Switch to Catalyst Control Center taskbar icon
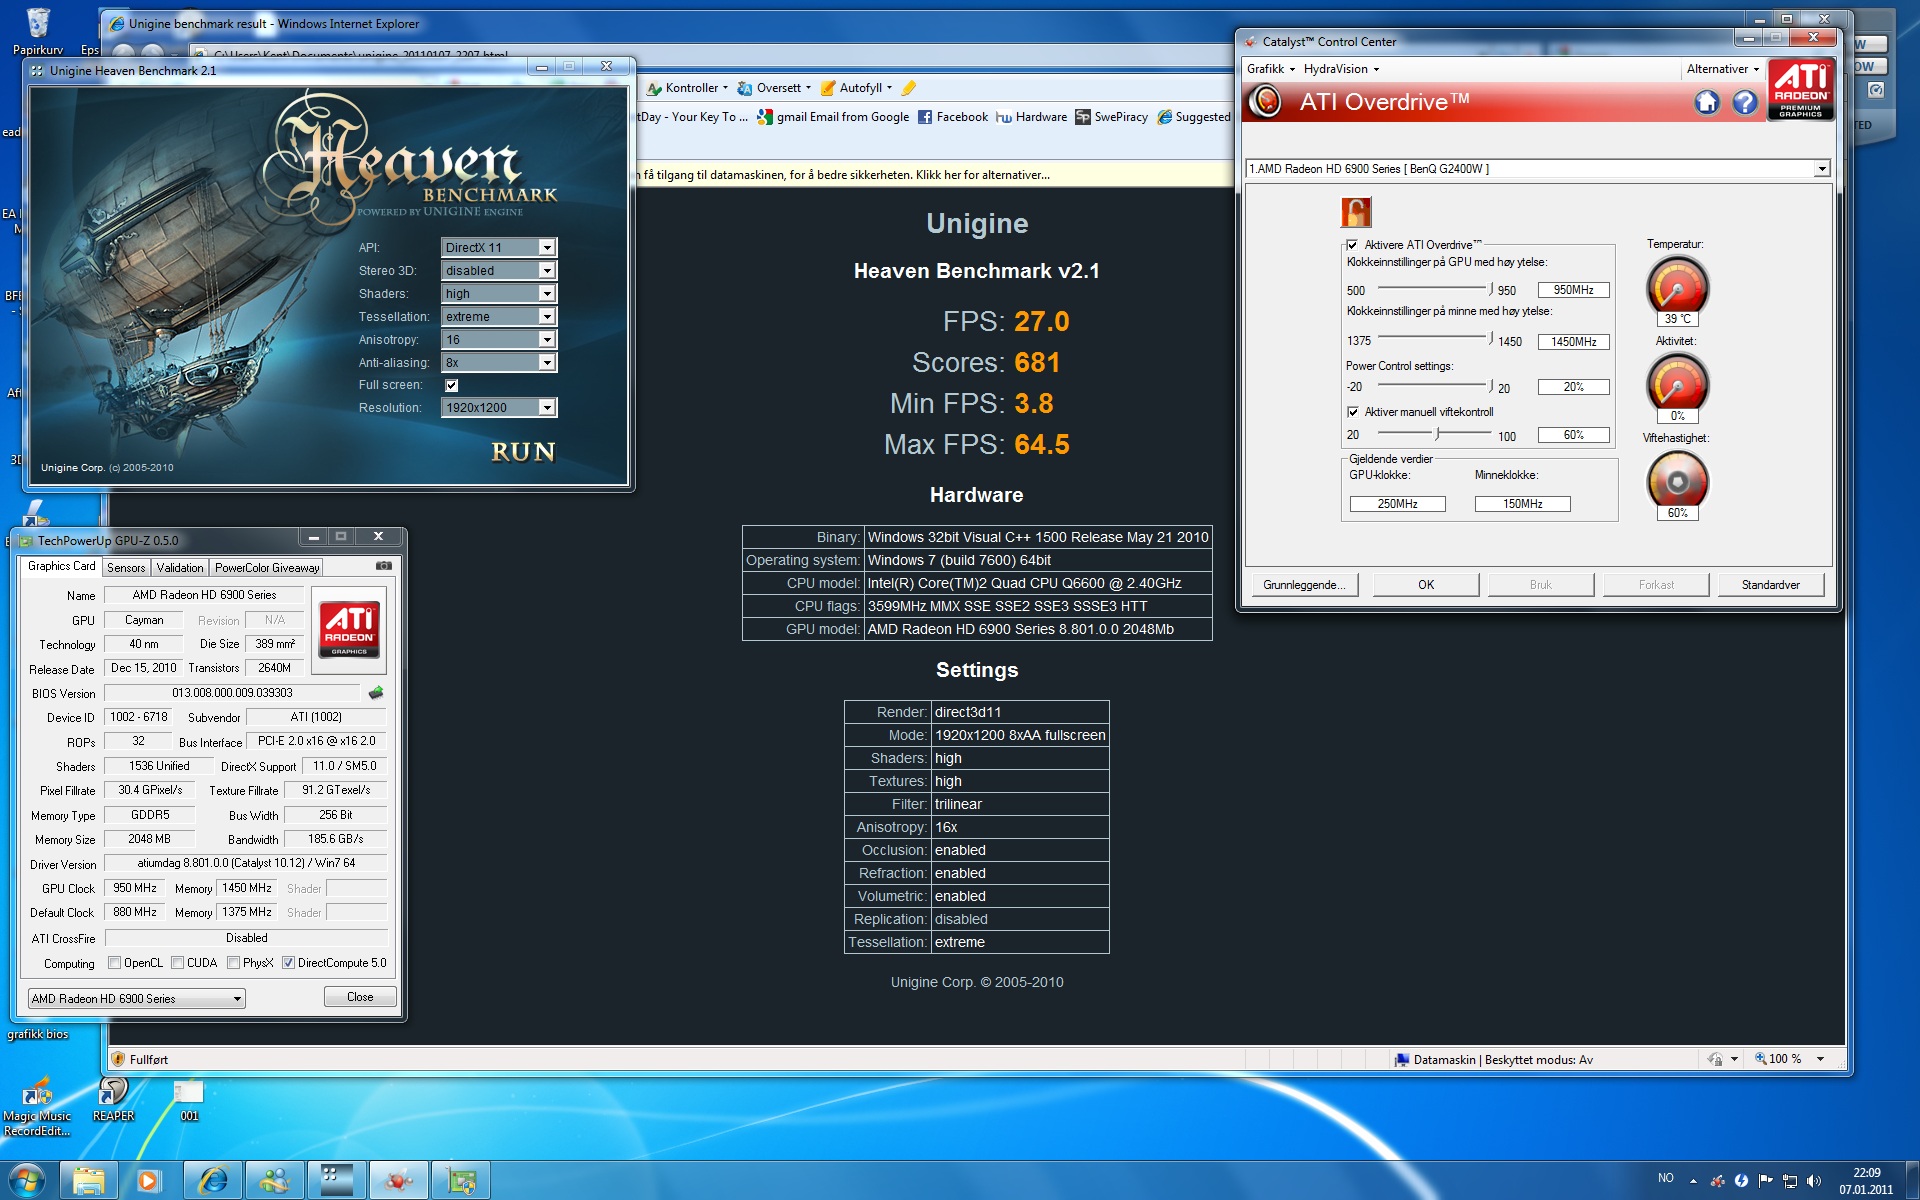 [399, 1181]
